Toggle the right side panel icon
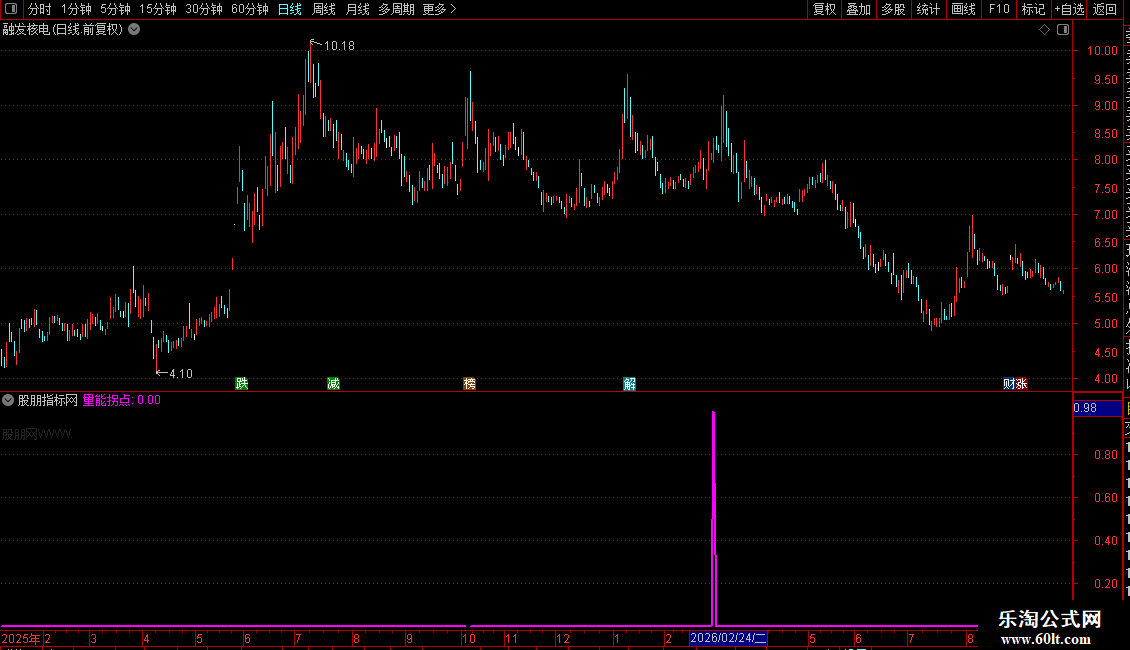The image size is (1130, 650). pyautogui.click(x=1063, y=30)
